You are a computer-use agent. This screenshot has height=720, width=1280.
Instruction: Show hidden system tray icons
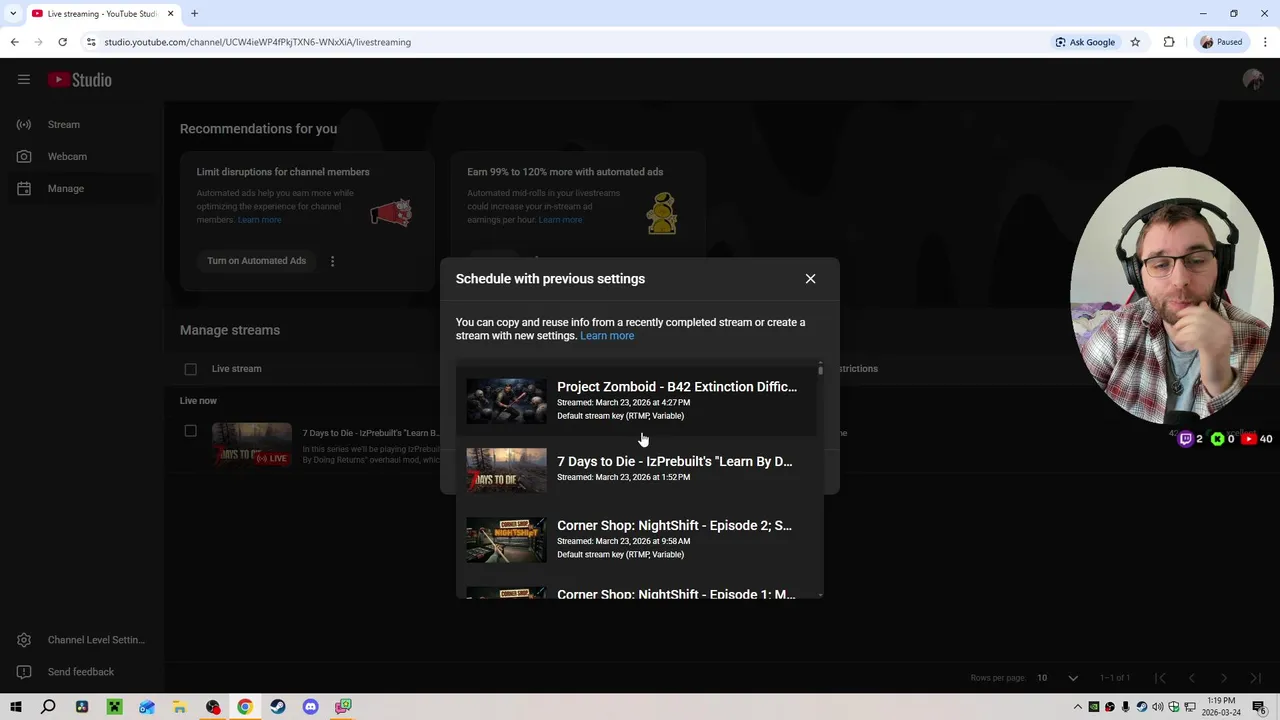[x=1078, y=707]
